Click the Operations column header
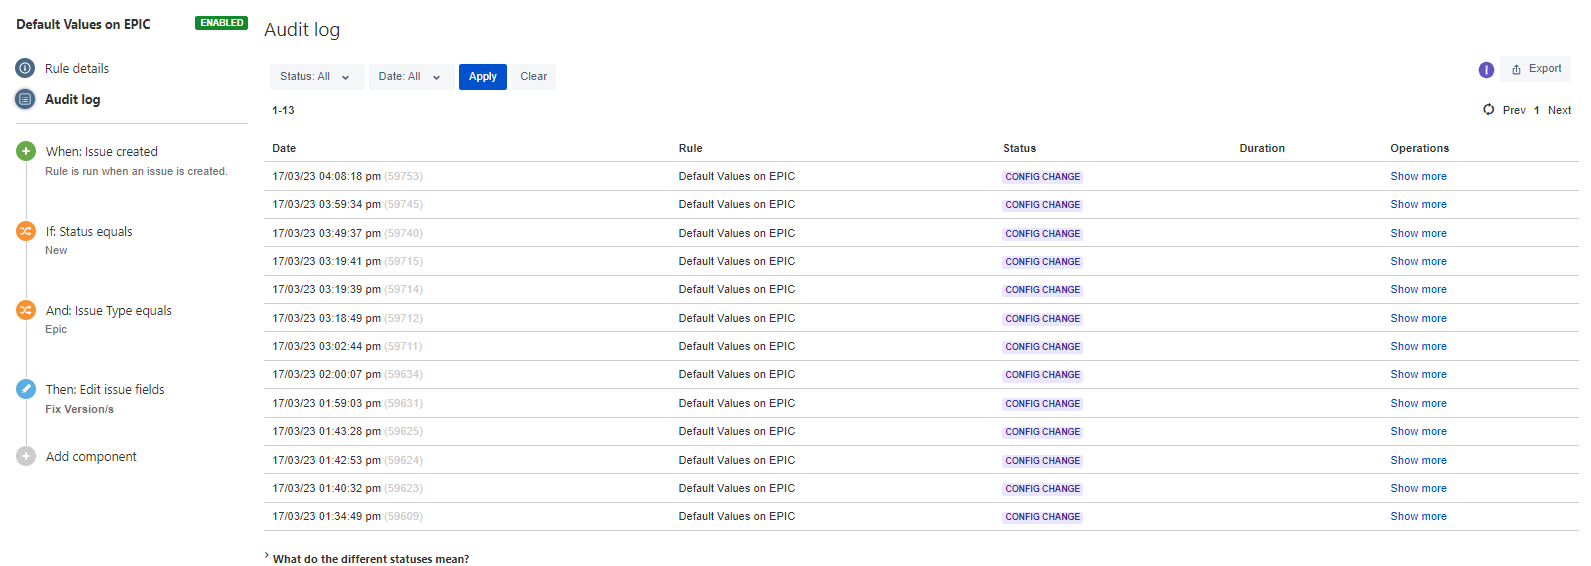This screenshot has width=1591, height=566. (x=1419, y=148)
